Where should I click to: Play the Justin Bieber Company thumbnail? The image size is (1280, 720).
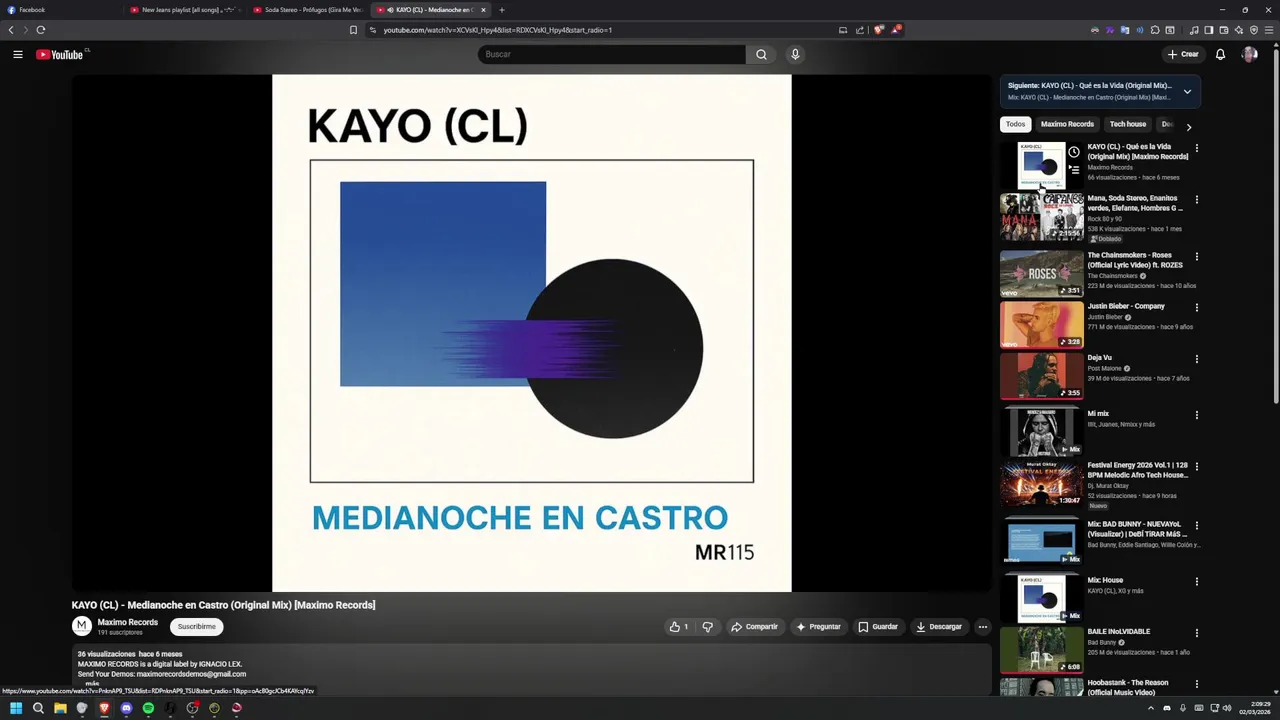(1041, 325)
